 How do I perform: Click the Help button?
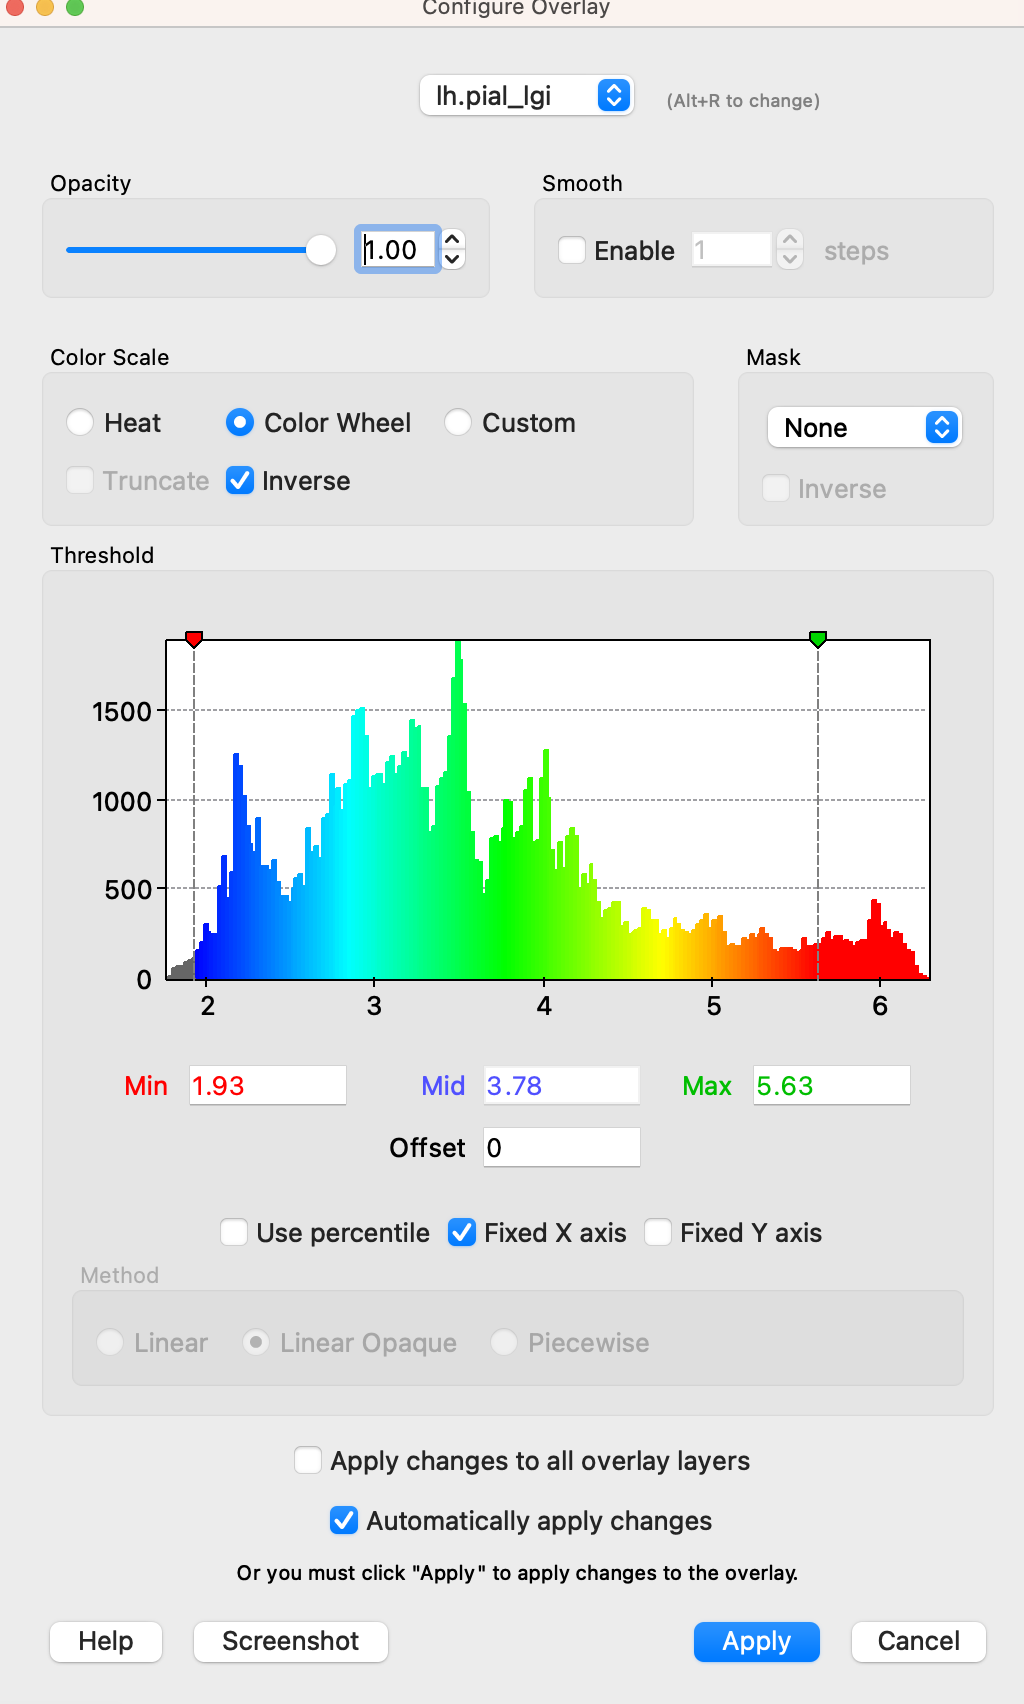point(106,1642)
